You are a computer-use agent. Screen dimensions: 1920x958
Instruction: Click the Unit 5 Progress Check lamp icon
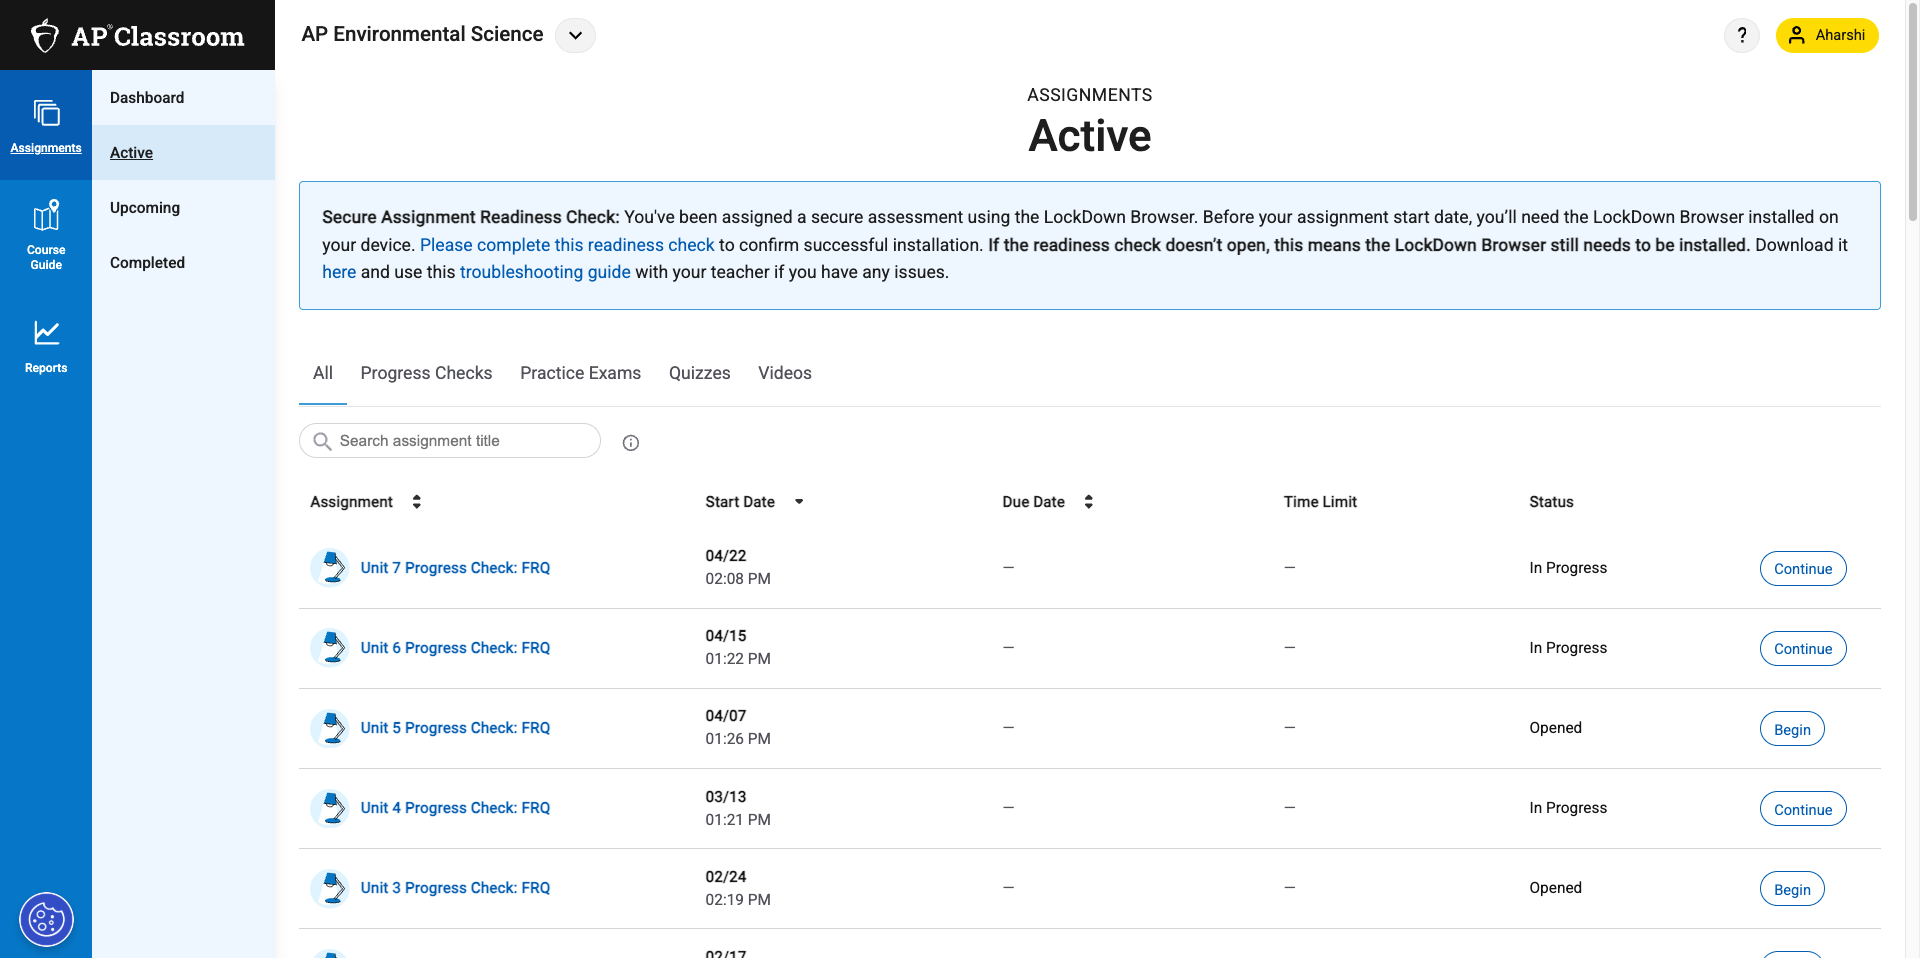[x=330, y=728]
